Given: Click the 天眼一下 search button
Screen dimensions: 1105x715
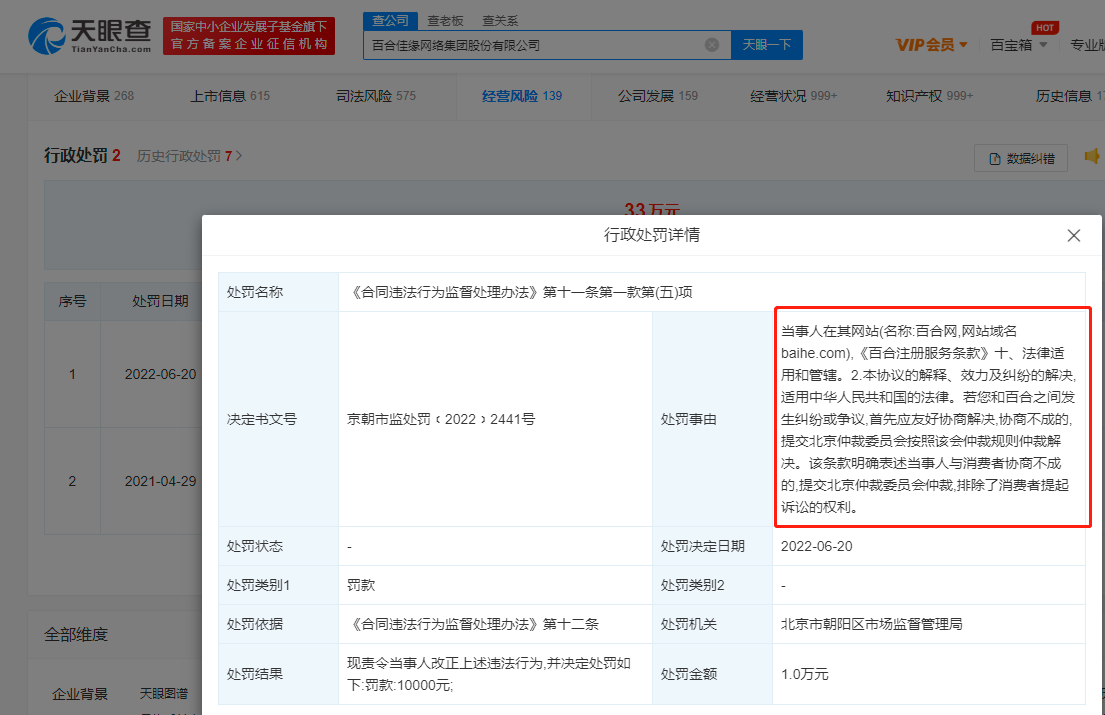Looking at the screenshot, I should [x=767, y=45].
